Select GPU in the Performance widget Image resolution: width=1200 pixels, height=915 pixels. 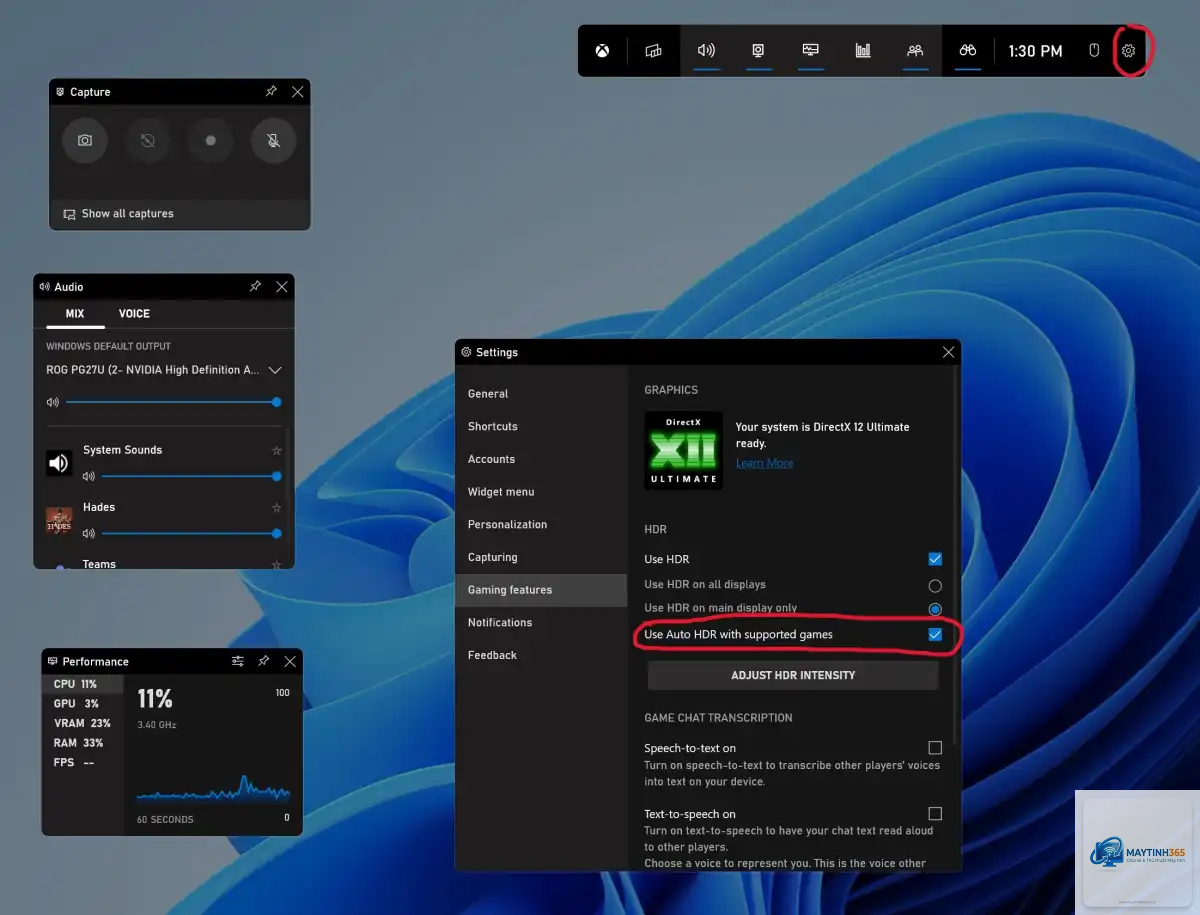(82, 704)
